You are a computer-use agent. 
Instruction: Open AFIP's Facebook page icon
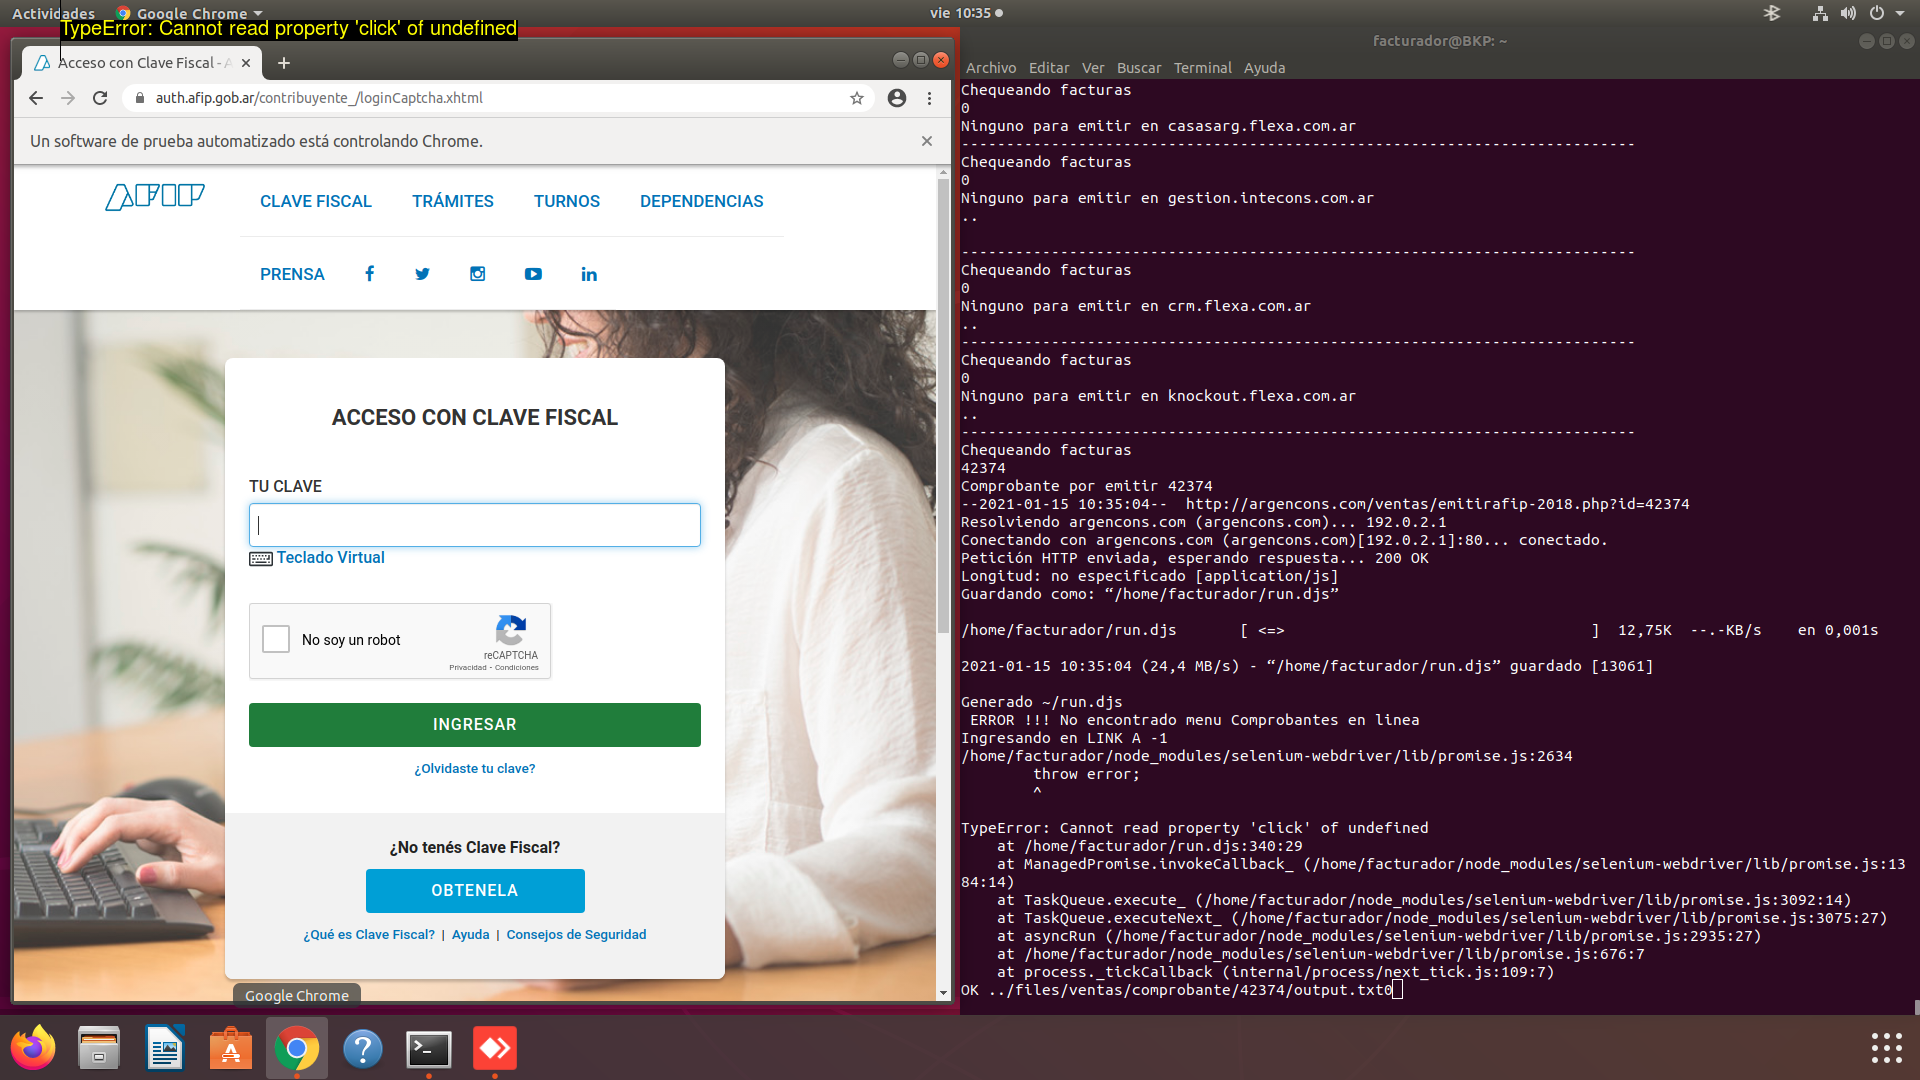pyautogui.click(x=370, y=274)
